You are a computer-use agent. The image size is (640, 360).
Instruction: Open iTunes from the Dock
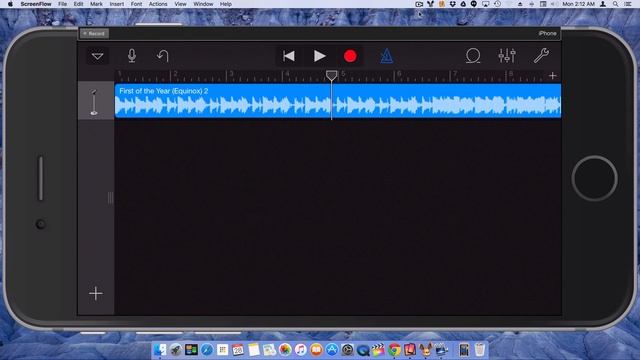(x=301, y=350)
